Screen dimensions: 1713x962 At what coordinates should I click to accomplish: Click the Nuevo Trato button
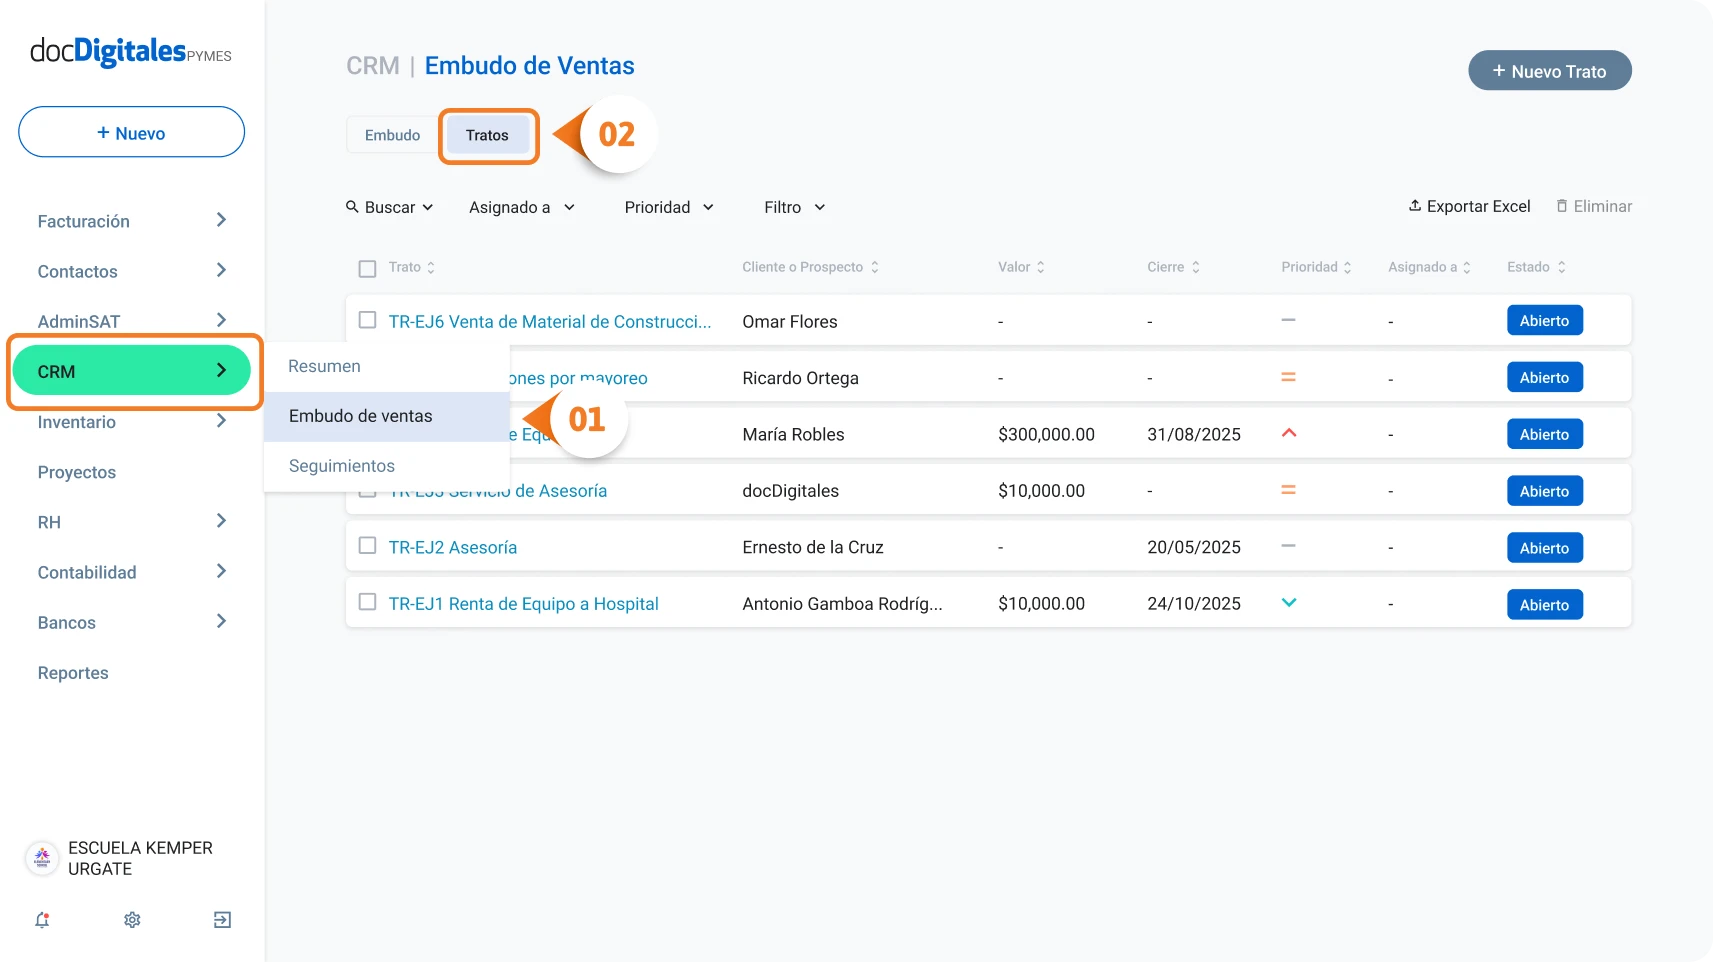click(1550, 71)
